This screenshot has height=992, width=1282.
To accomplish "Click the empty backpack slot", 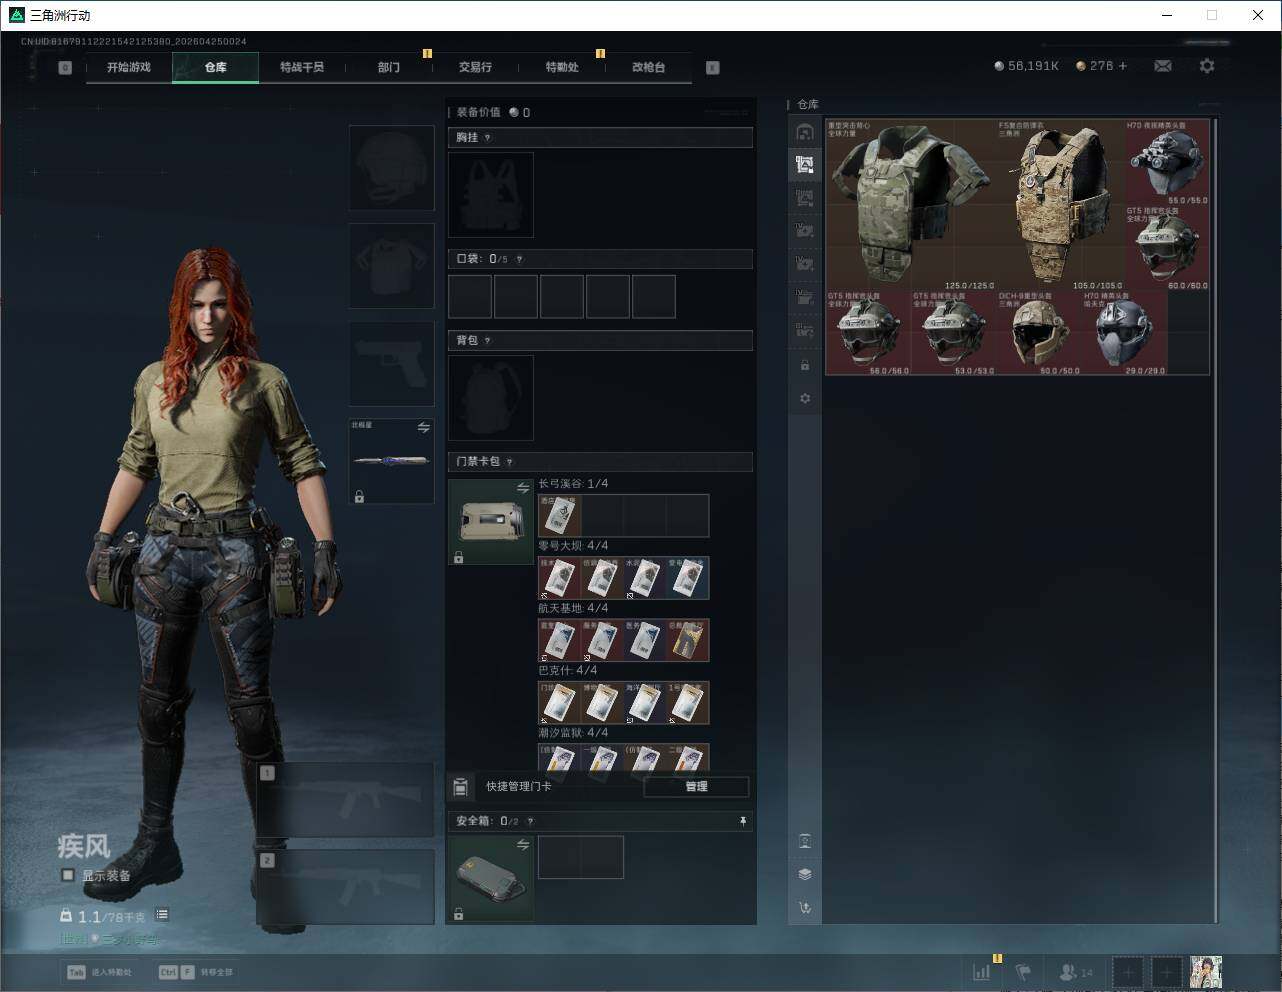I will click(x=491, y=398).
